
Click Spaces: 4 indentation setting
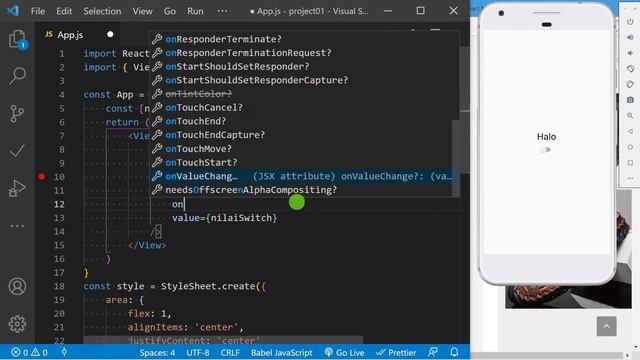pyautogui.click(x=157, y=352)
